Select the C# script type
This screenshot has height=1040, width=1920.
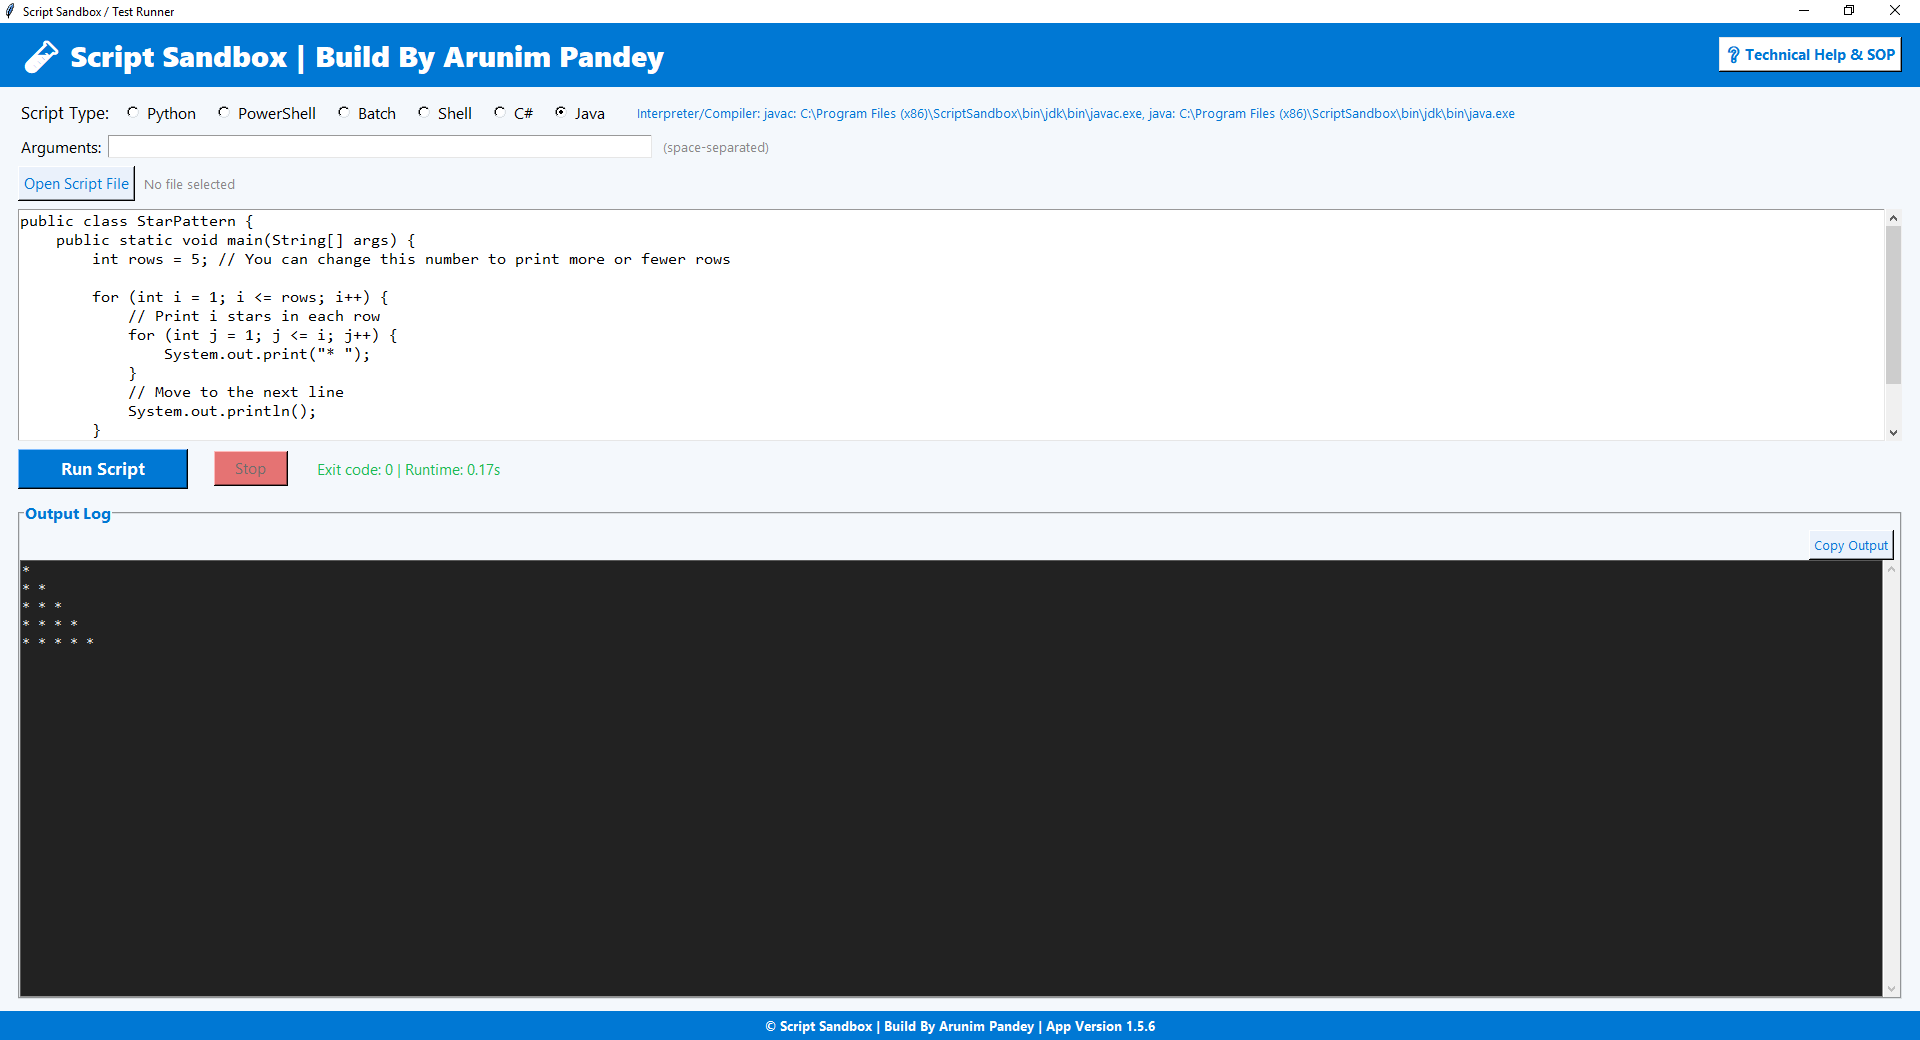click(500, 113)
